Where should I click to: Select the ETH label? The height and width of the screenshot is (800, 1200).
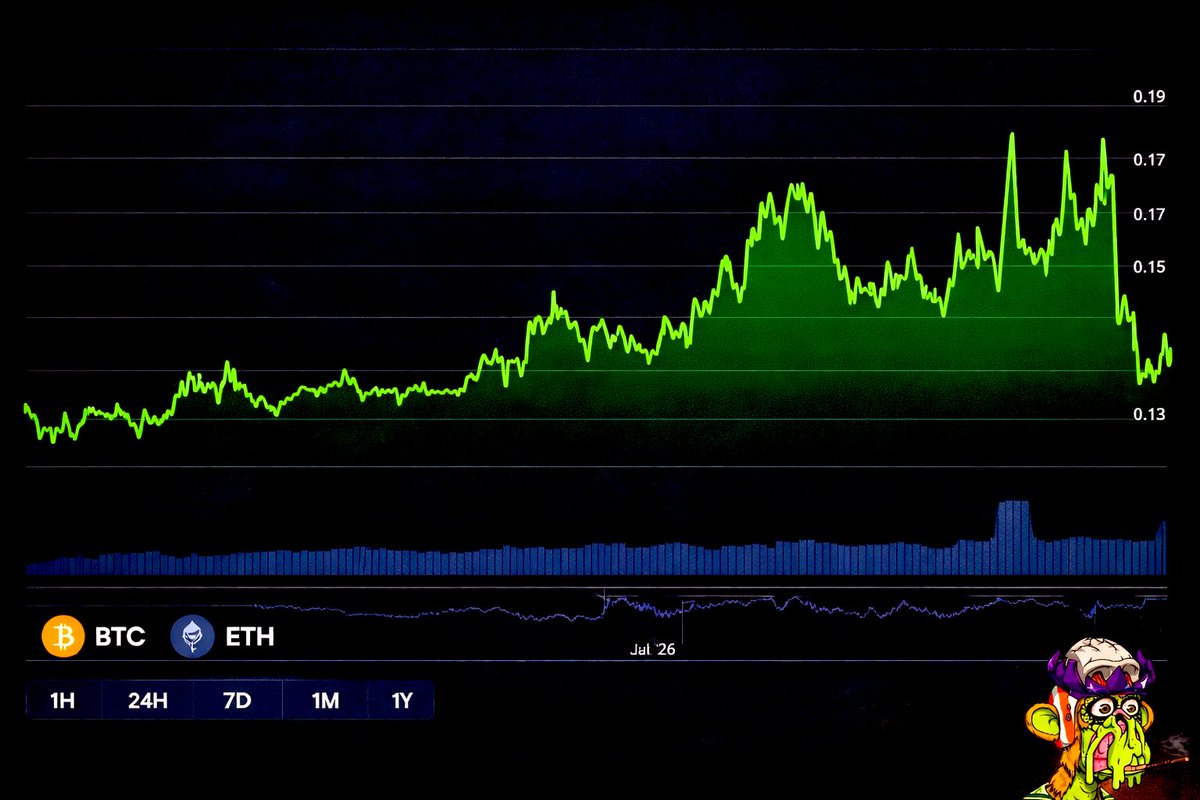[x=249, y=637]
